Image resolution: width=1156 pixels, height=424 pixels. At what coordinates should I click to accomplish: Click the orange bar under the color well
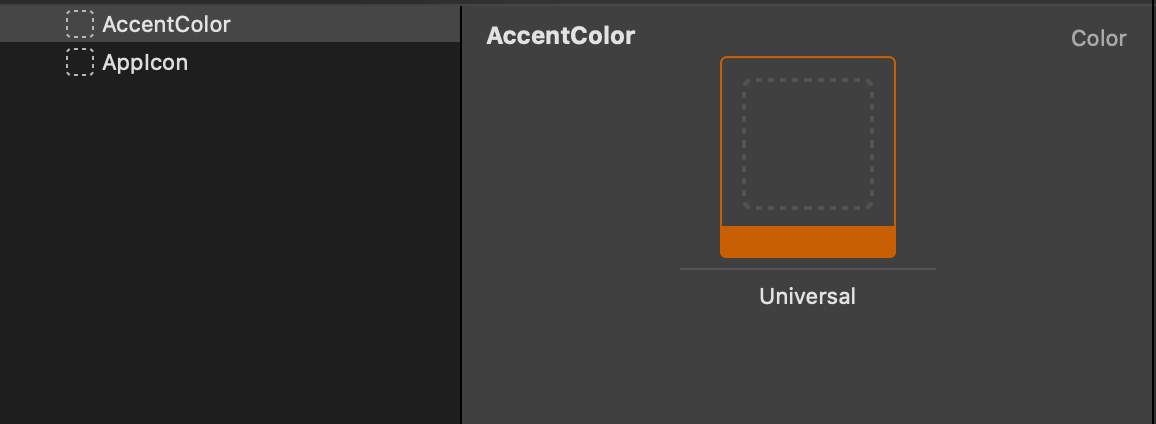pos(807,242)
